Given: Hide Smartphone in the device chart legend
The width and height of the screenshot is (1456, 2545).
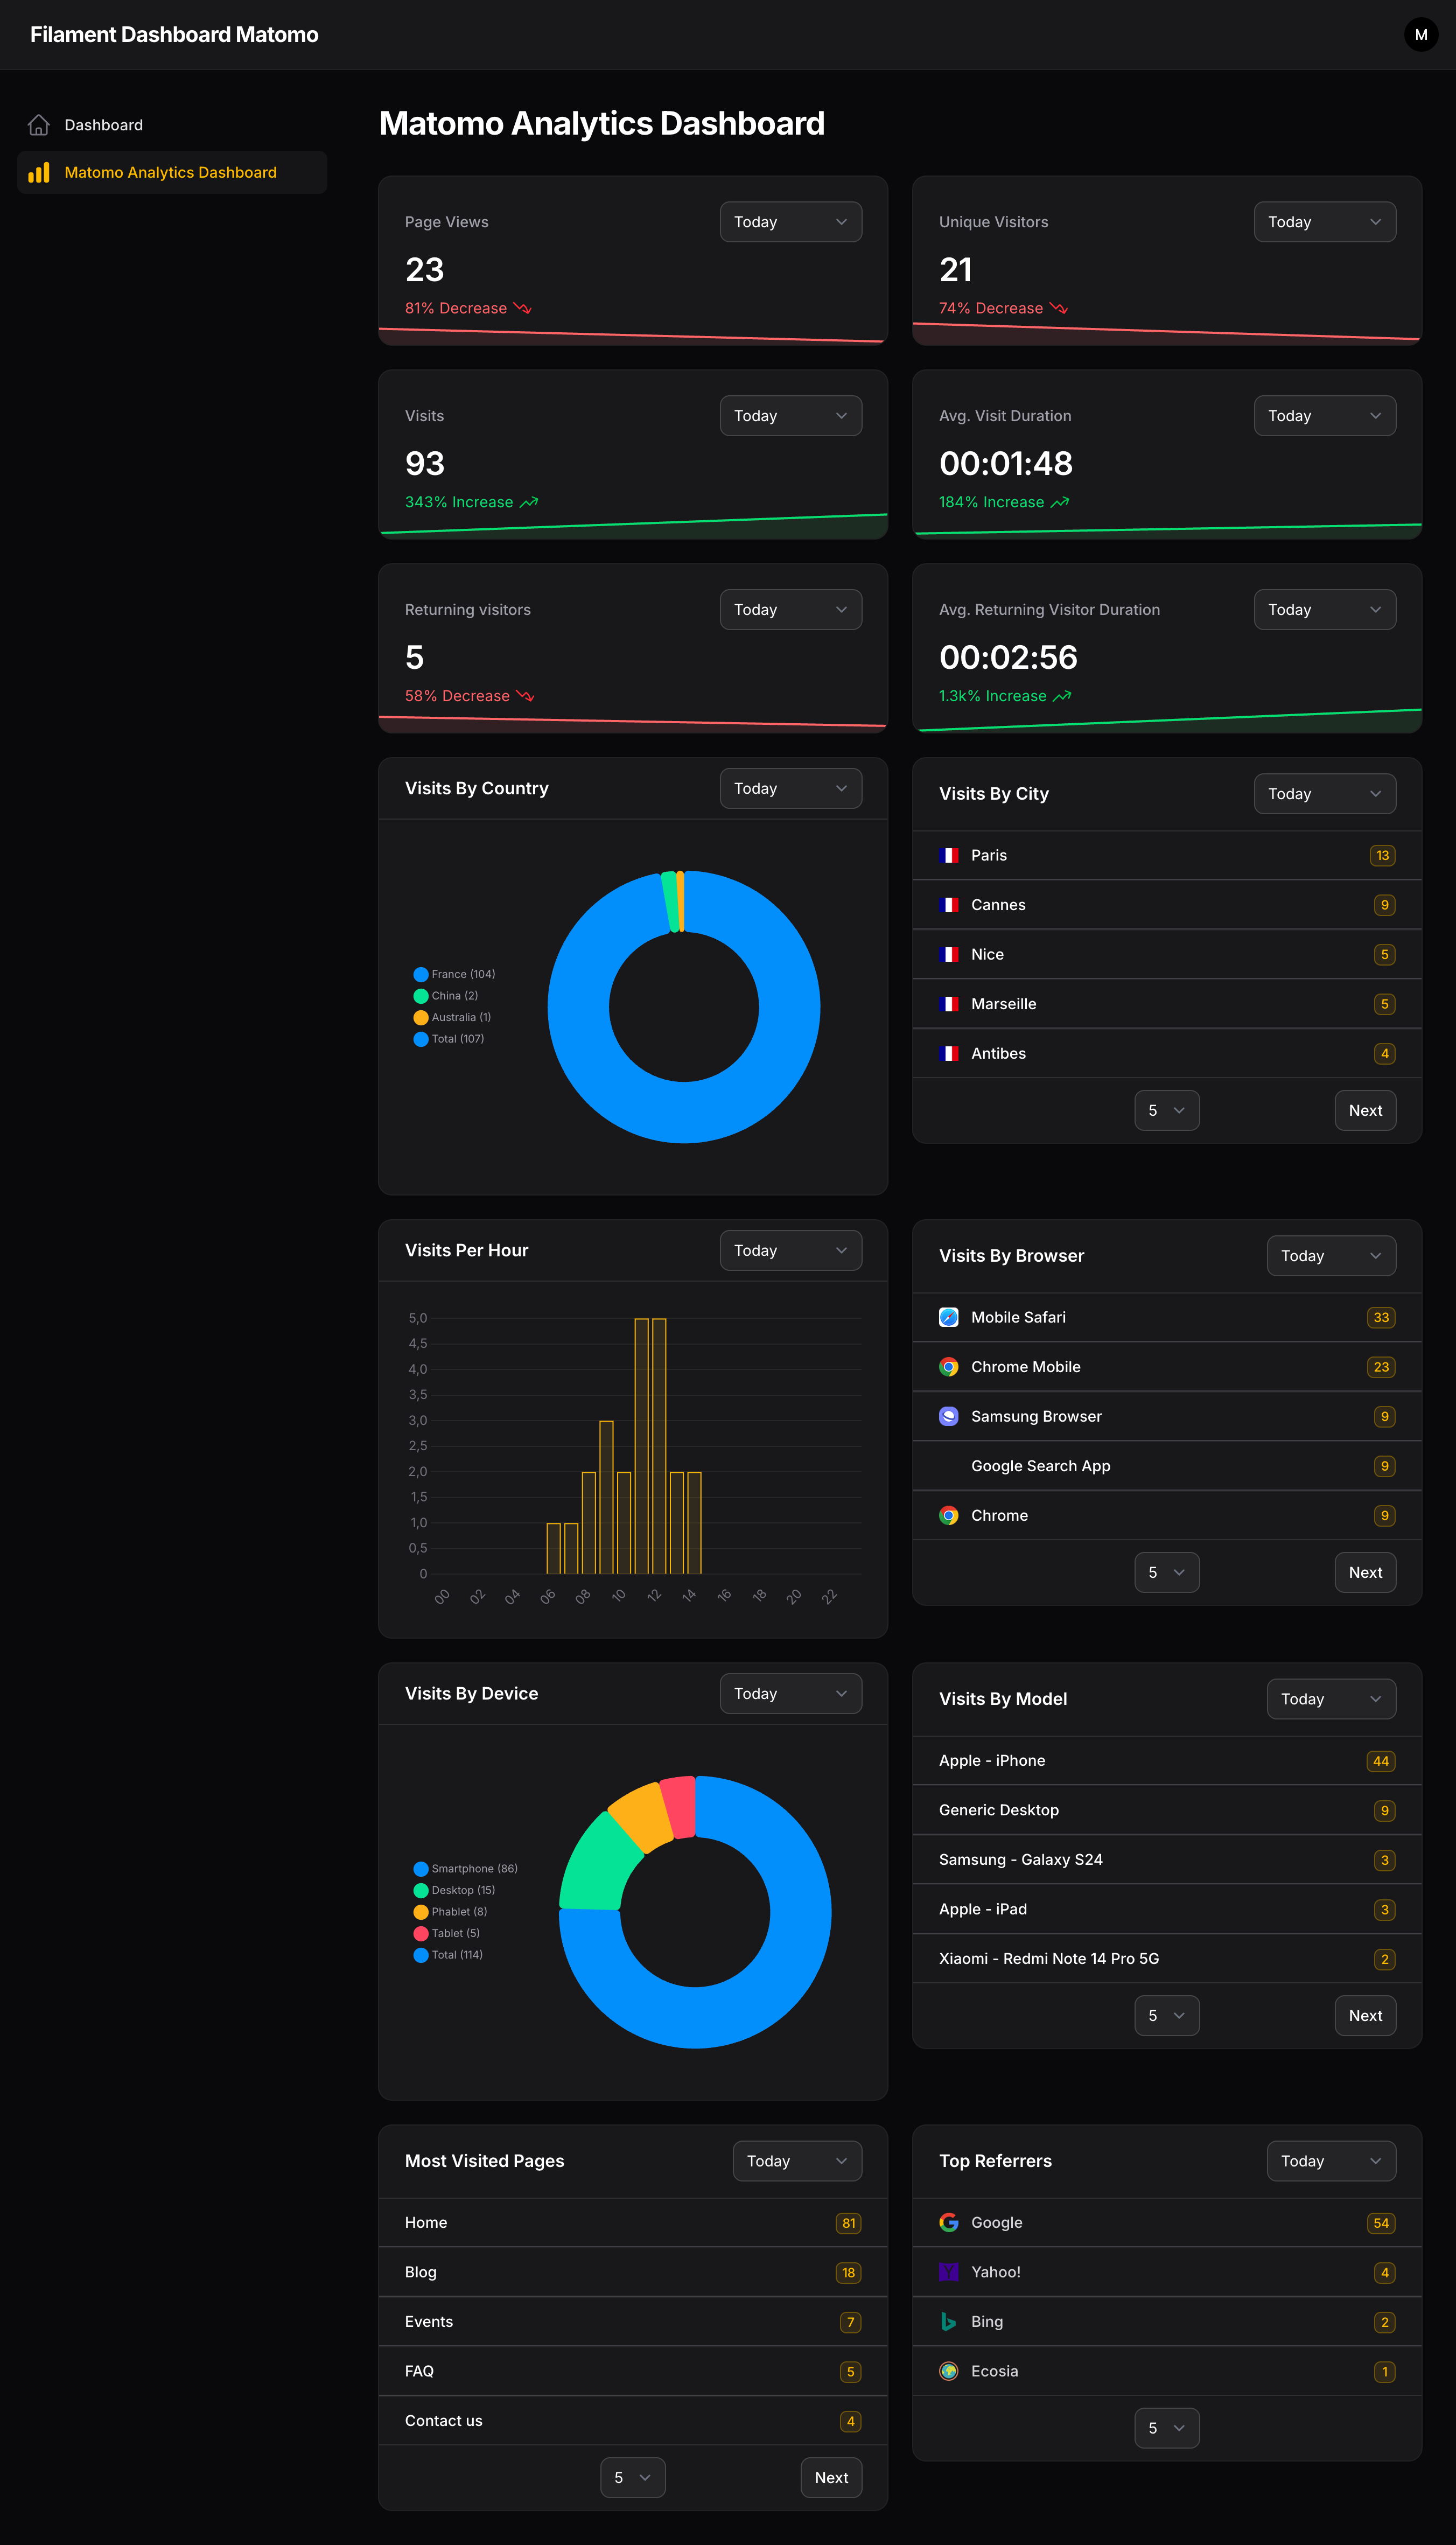Looking at the screenshot, I should pos(466,1868).
